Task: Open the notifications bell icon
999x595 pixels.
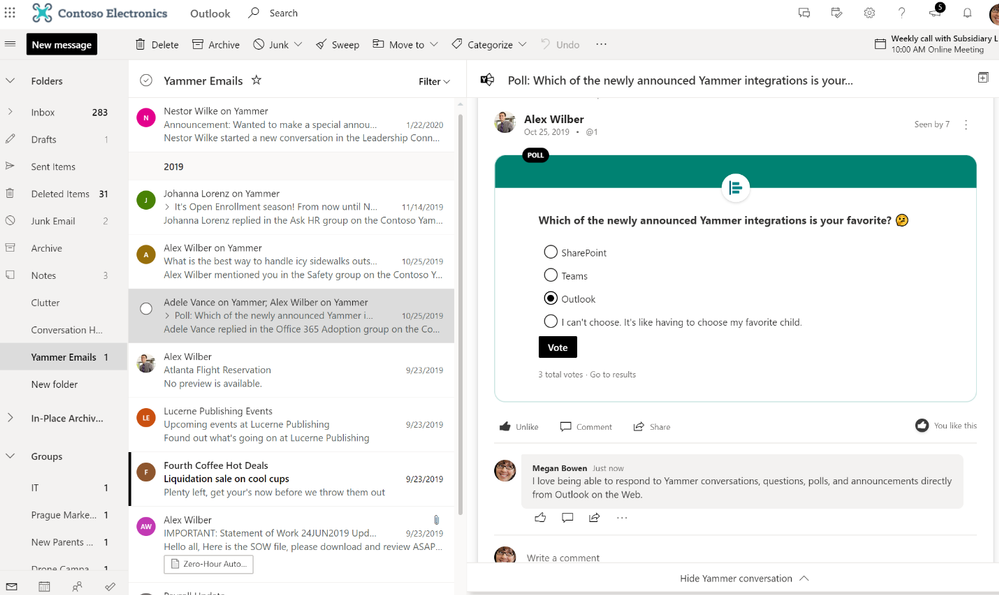Action: click(x=967, y=13)
